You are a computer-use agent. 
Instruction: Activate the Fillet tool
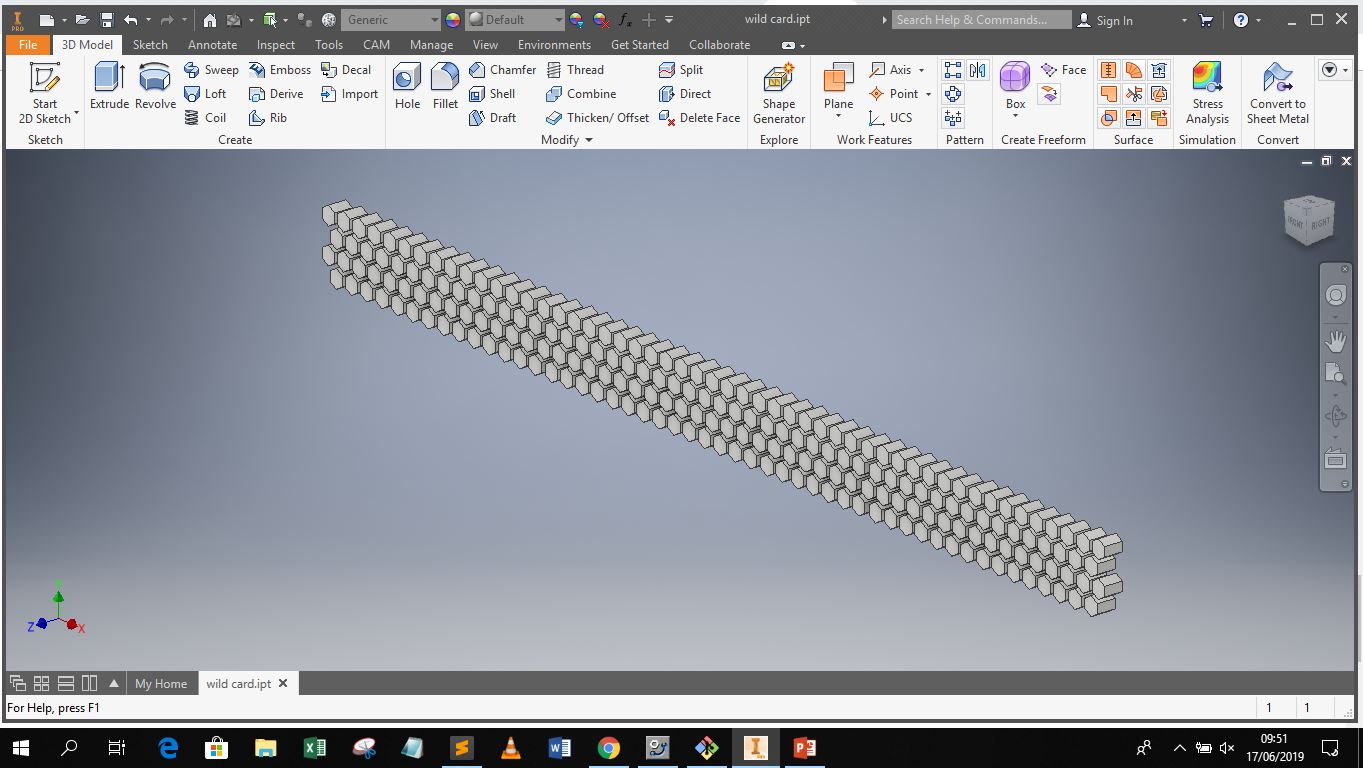point(445,87)
